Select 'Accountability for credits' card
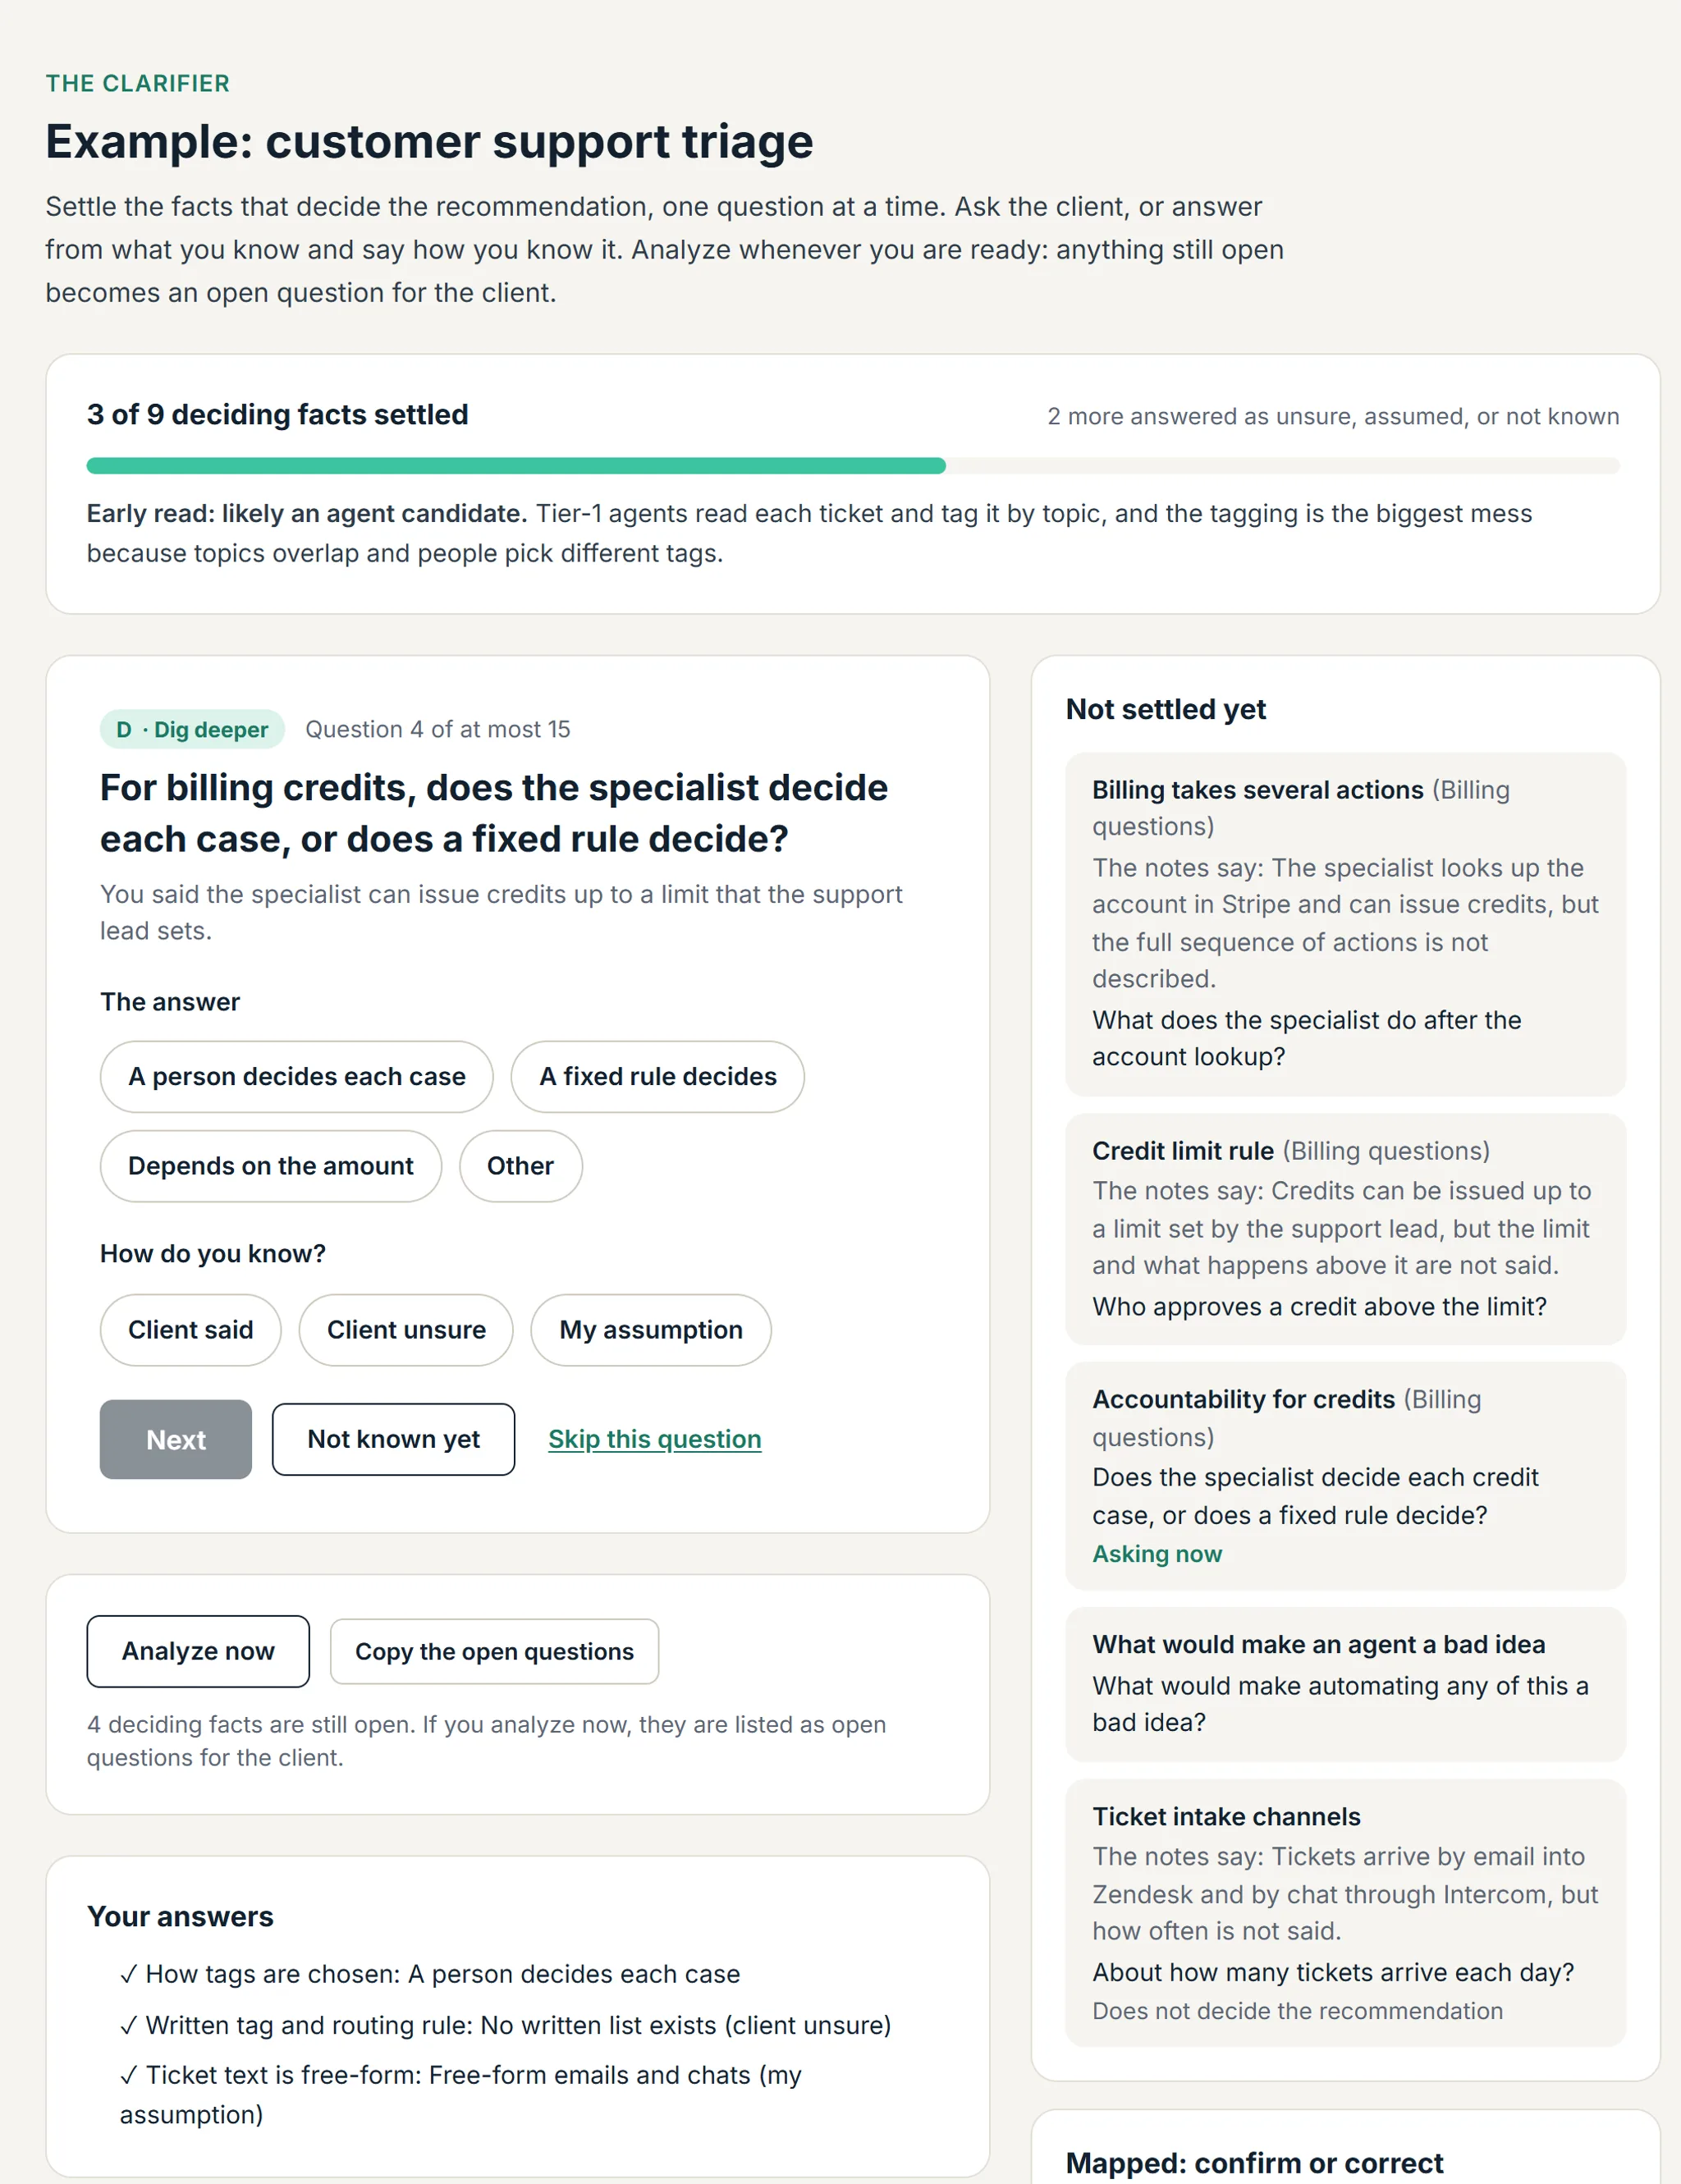Screen dimensions: 1681x2184 click(1345, 1476)
